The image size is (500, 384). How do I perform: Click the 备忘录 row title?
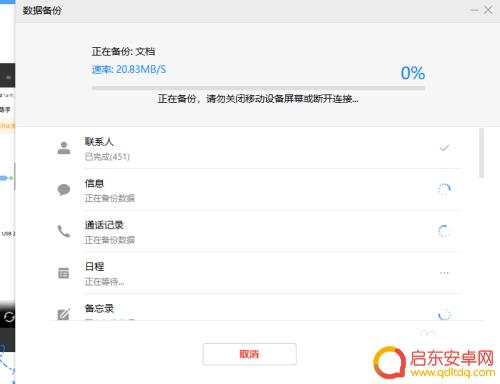coord(99,308)
